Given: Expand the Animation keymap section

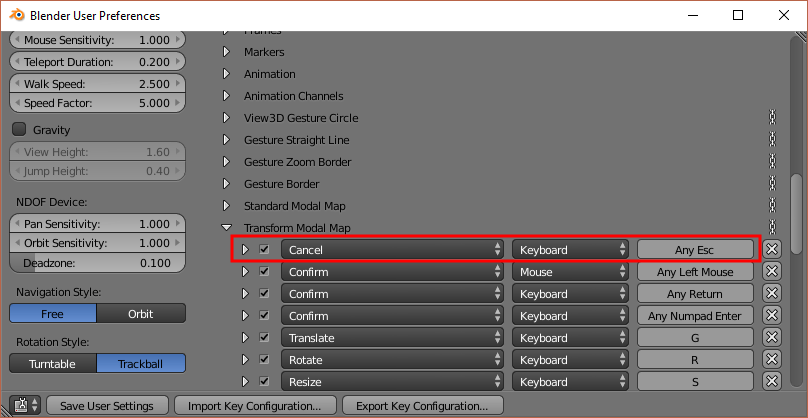Looking at the screenshot, I should (x=226, y=74).
